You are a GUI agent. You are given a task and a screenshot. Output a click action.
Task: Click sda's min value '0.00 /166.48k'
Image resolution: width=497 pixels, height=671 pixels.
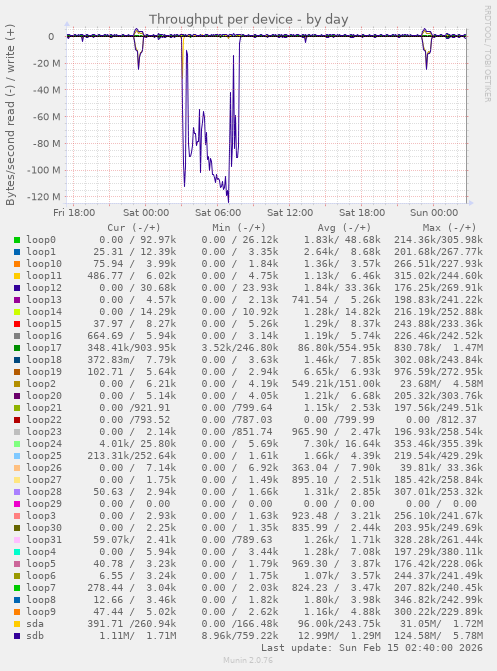240,623
